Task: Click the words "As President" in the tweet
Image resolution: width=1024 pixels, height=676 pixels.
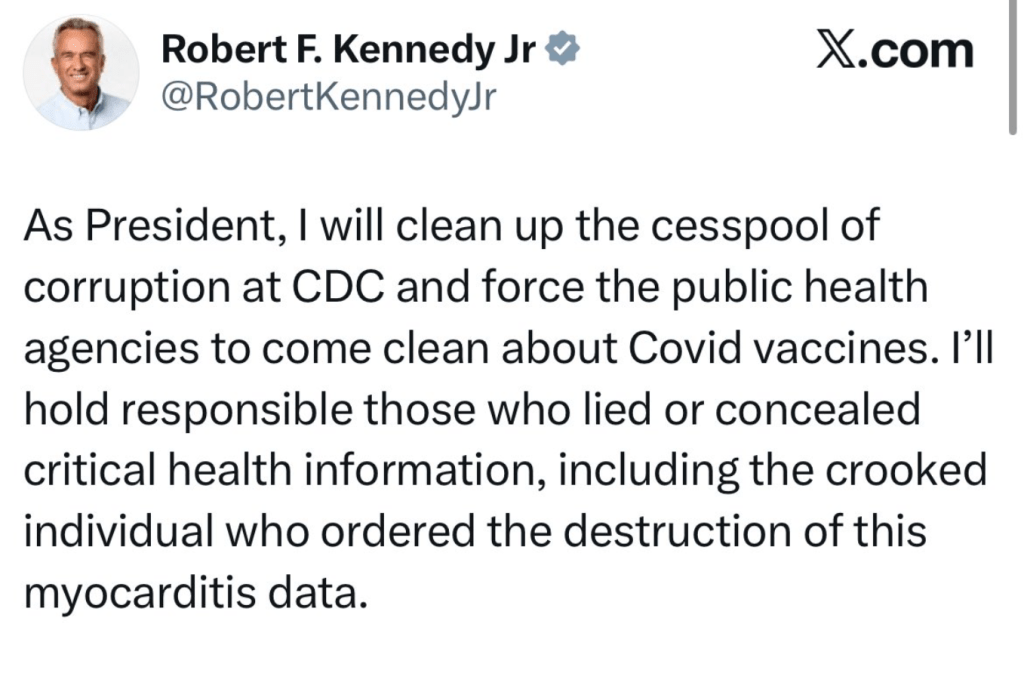Action: pyautogui.click(x=148, y=225)
